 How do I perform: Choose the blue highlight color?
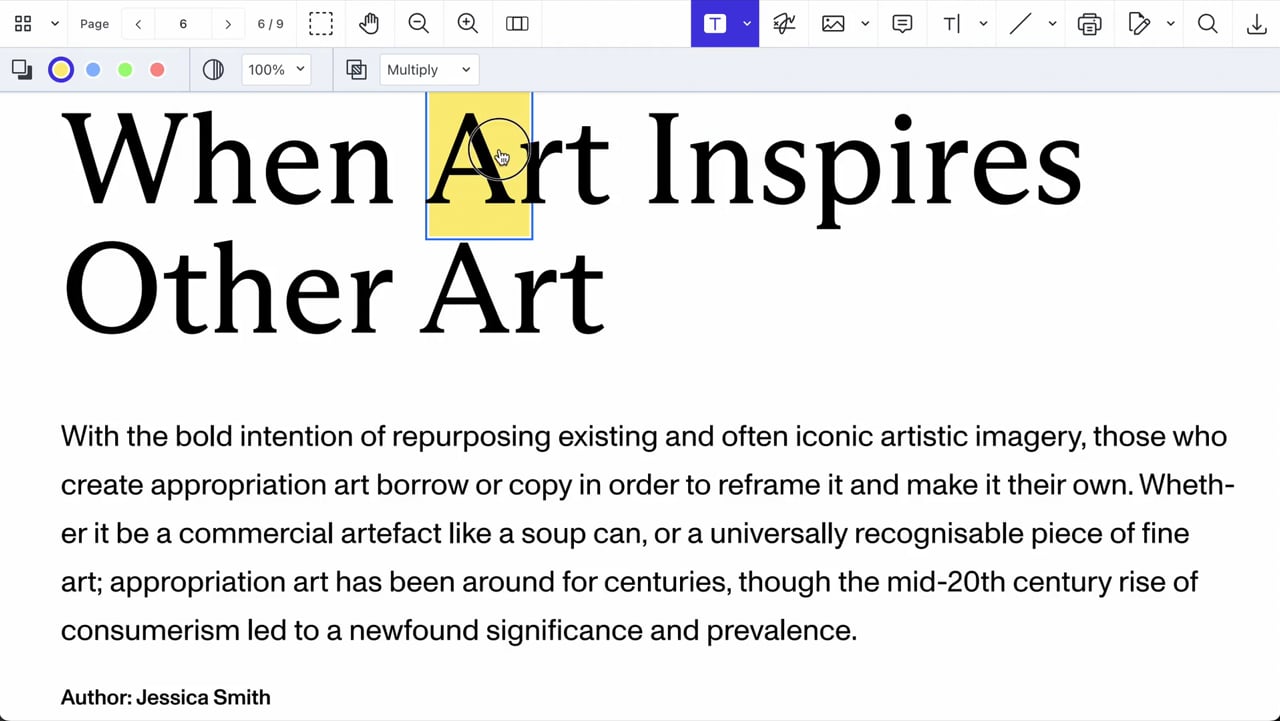coord(93,70)
